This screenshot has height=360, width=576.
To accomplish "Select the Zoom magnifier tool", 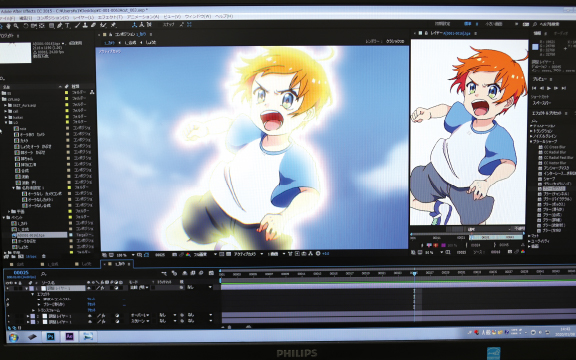I will (x=16, y=26).
